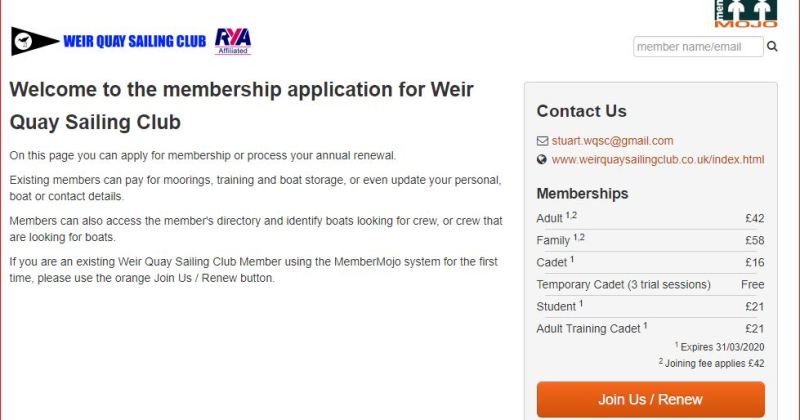
Task: Click the Contact Us heading
Action: pos(581,111)
